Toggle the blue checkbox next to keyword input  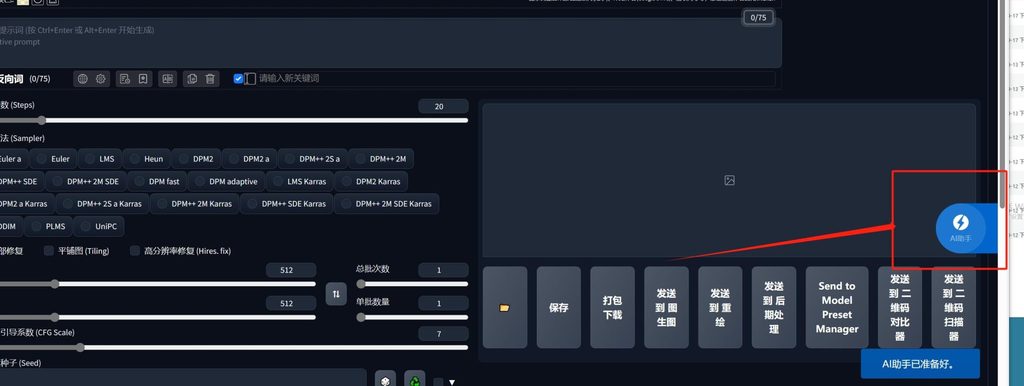(238, 78)
